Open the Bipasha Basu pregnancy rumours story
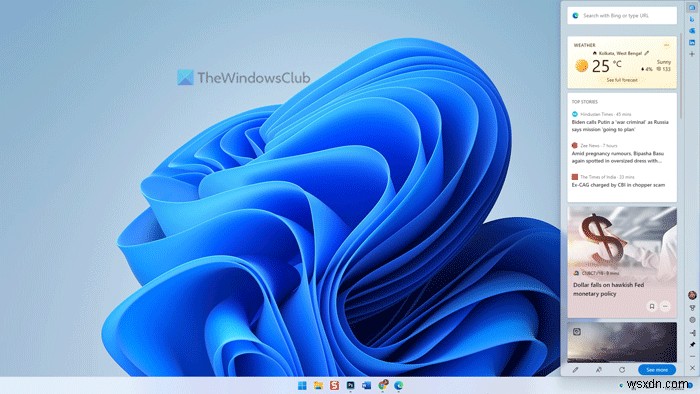This screenshot has width=700, height=394. [x=618, y=157]
